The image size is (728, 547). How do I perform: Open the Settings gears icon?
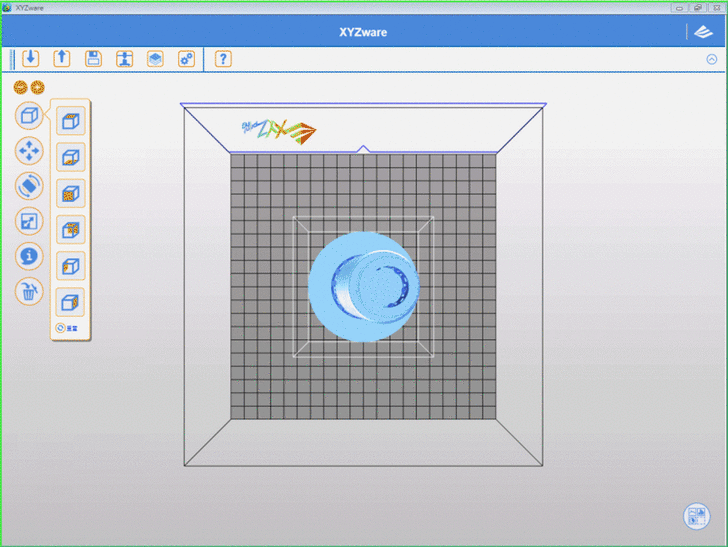(186, 59)
